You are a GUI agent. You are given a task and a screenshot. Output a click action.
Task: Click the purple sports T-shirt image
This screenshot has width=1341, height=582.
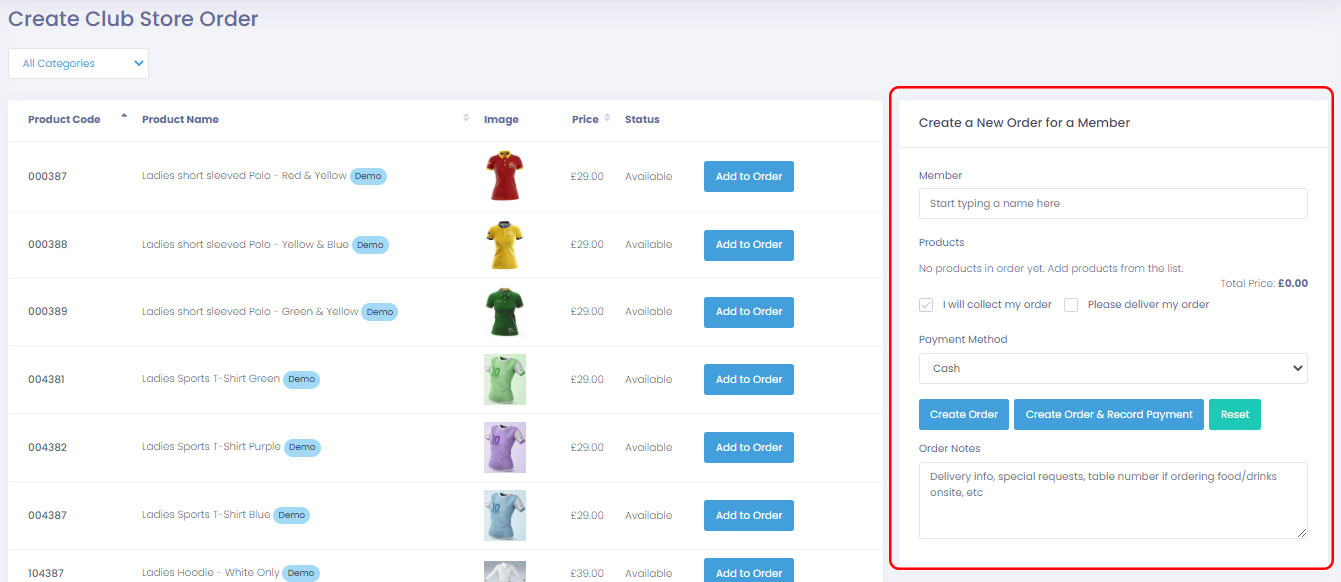504,447
